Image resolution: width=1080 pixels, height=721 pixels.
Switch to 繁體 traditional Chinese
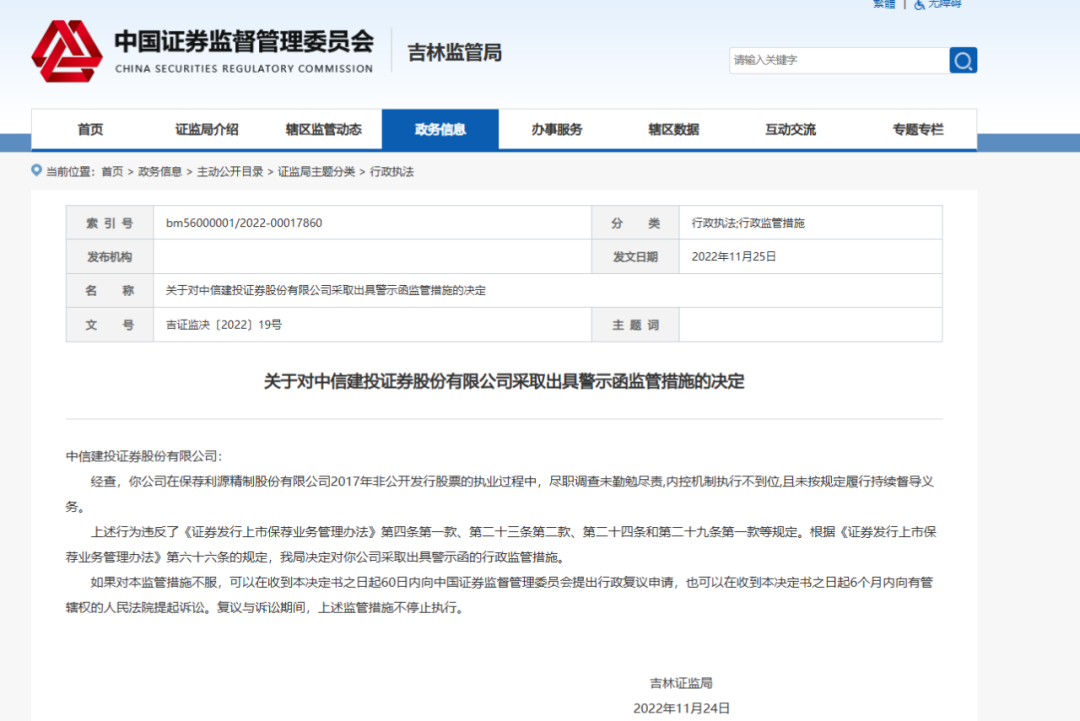884,4
